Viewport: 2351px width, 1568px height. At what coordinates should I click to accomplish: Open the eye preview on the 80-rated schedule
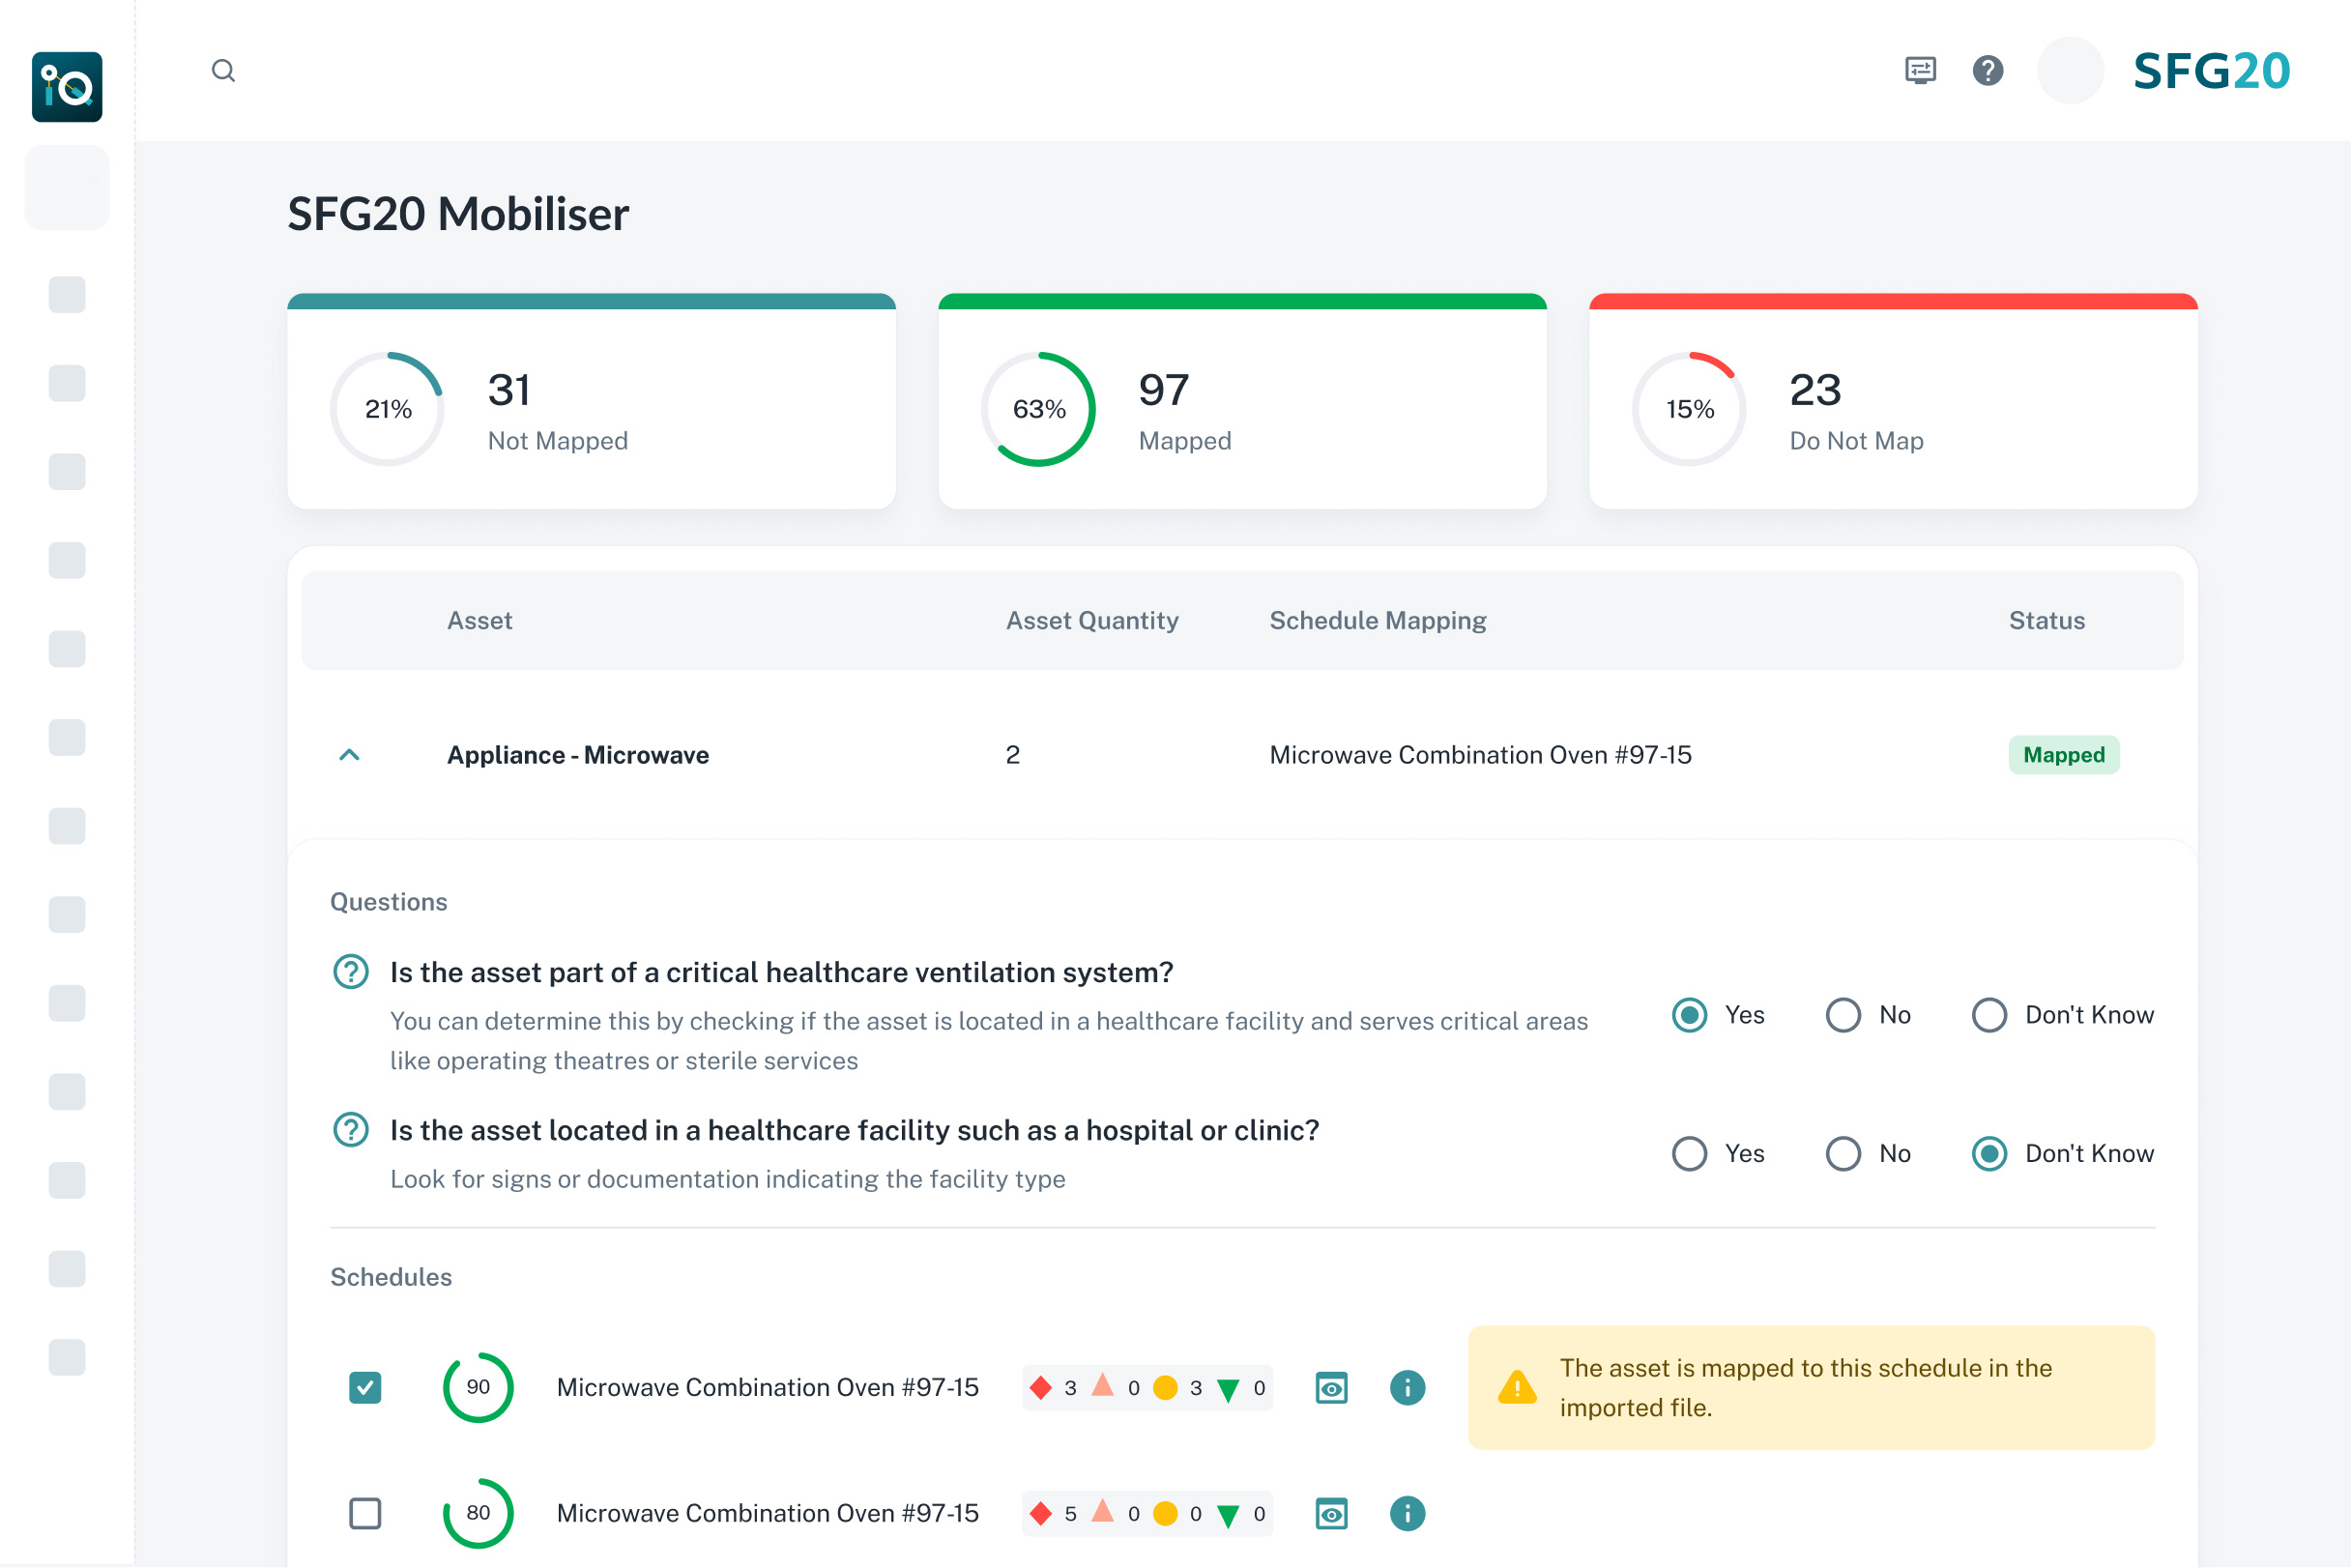coord(1331,1513)
